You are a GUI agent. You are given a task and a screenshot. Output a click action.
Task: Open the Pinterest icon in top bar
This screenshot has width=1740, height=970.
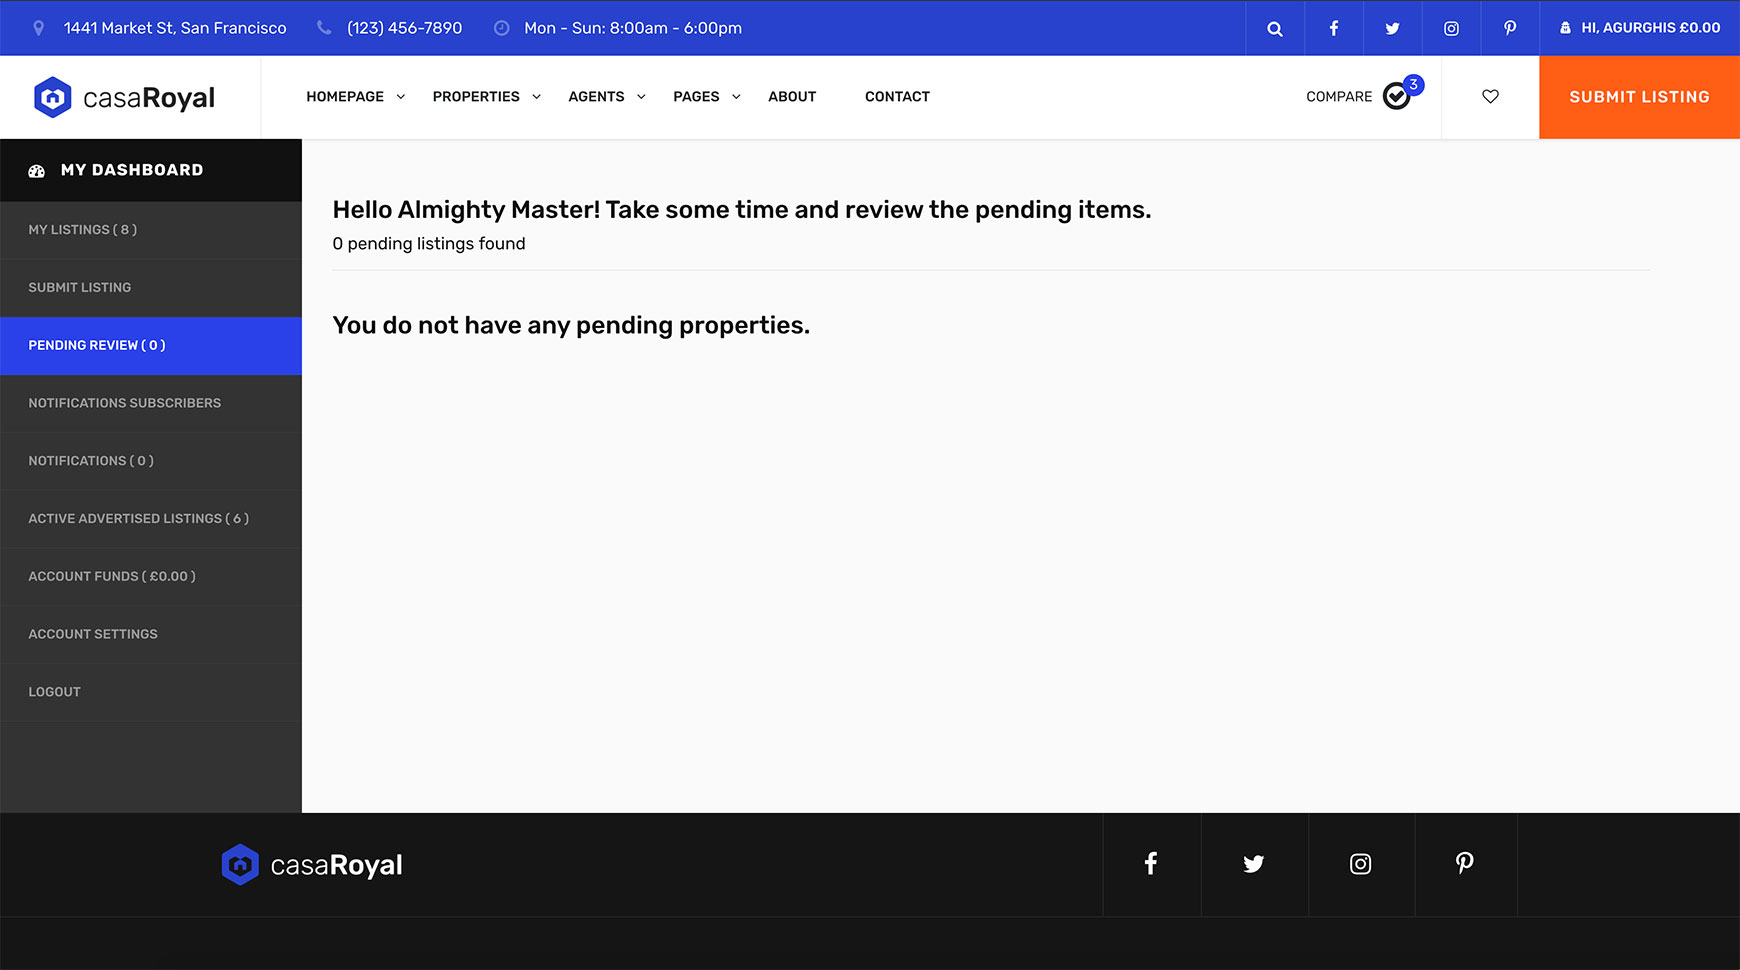1510,28
